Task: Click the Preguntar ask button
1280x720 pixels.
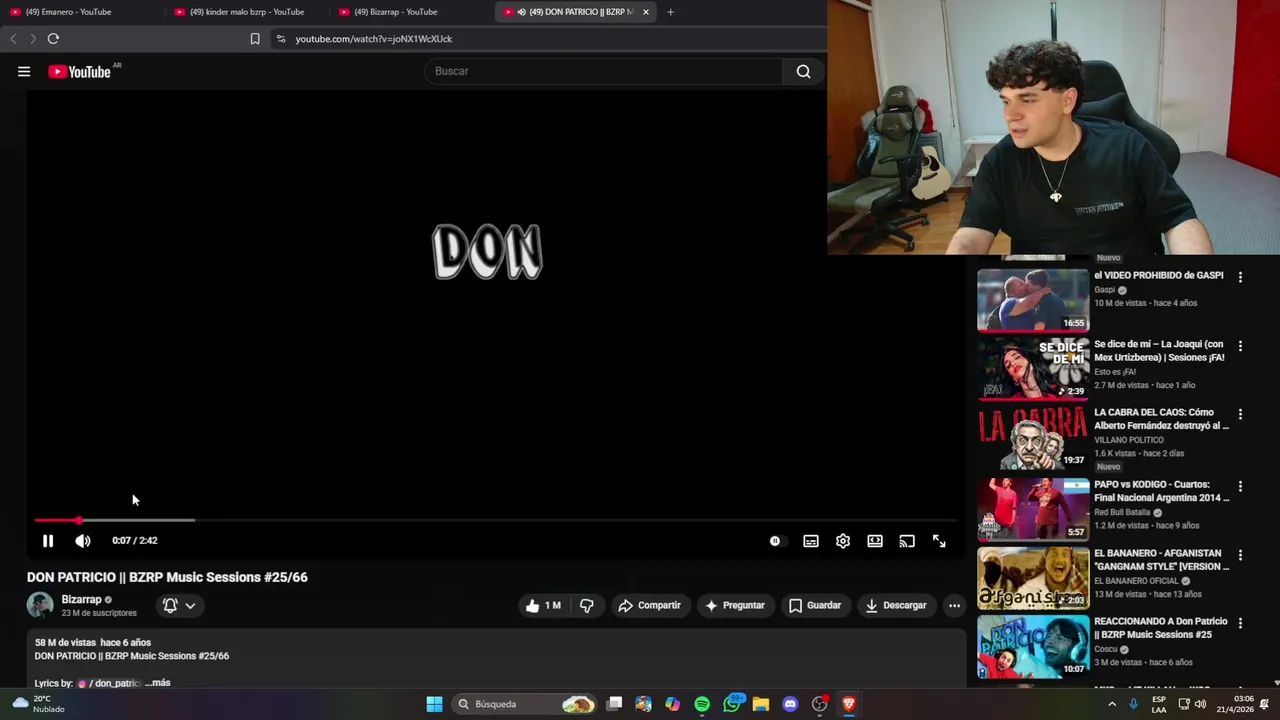Action: pyautogui.click(x=735, y=605)
